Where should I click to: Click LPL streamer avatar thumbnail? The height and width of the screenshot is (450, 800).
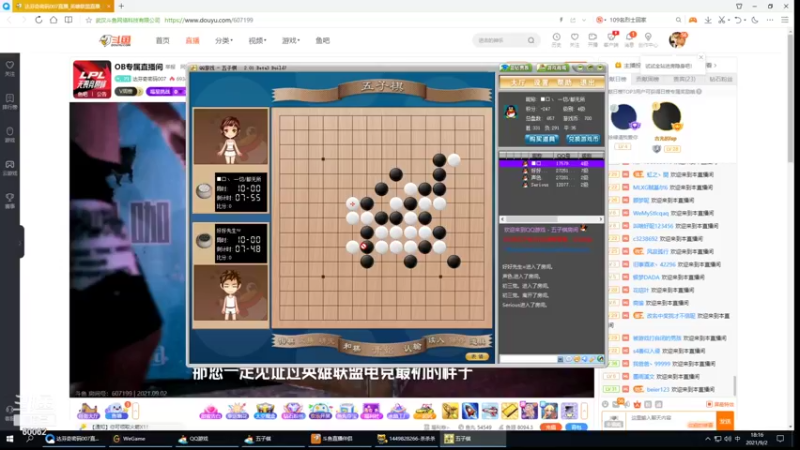point(92,79)
